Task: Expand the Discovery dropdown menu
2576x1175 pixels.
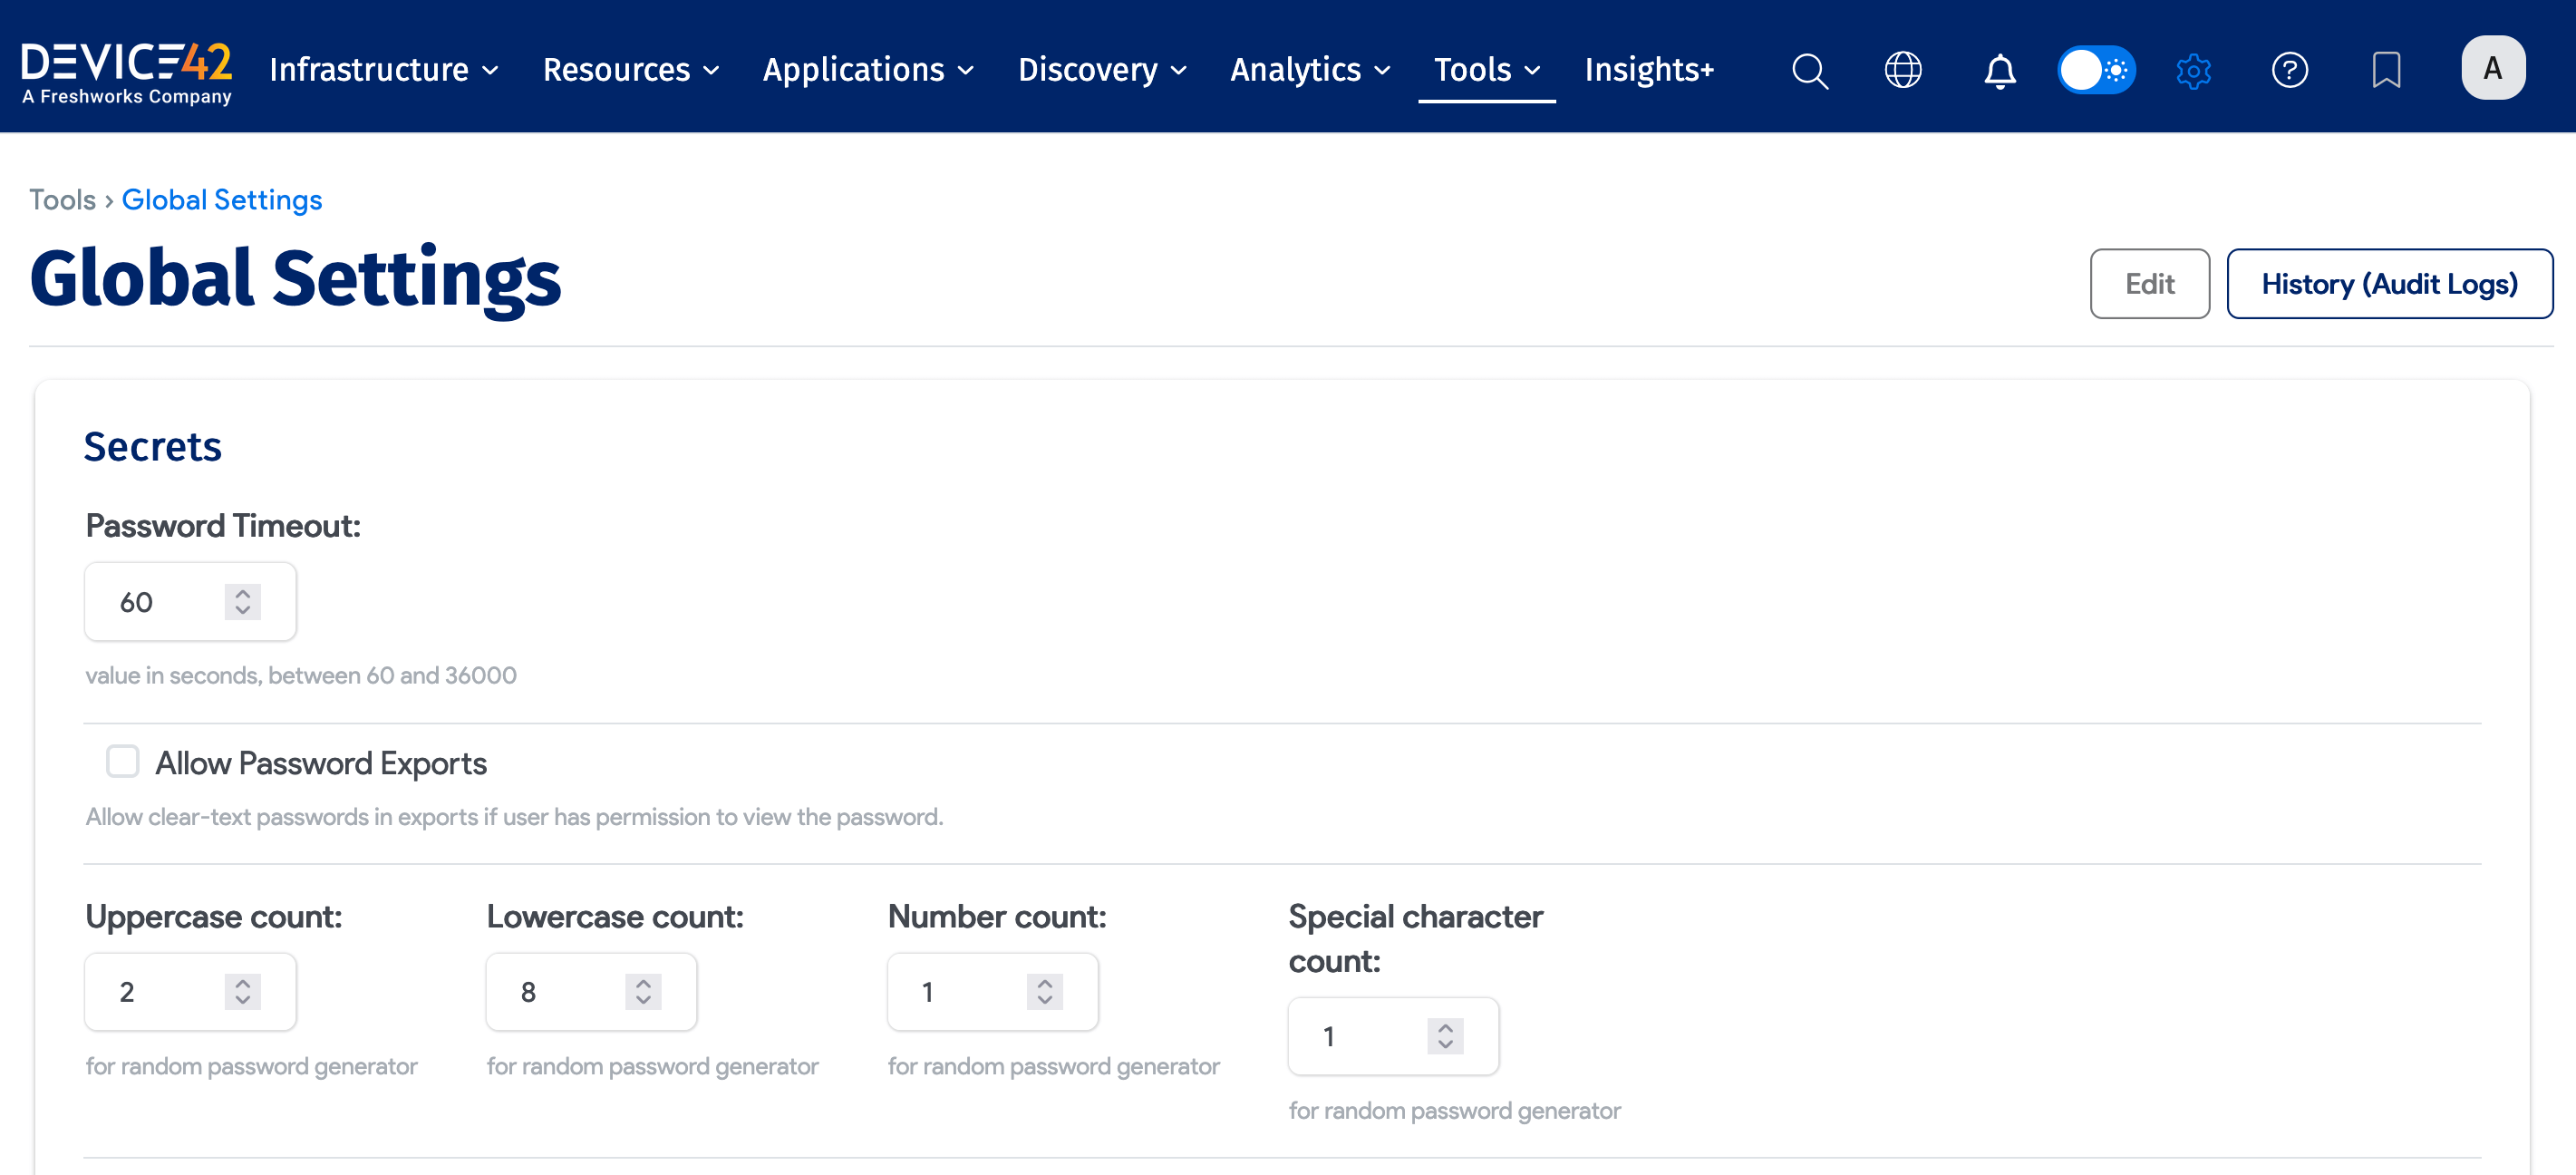Action: pyautogui.click(x=1102, y=70)
